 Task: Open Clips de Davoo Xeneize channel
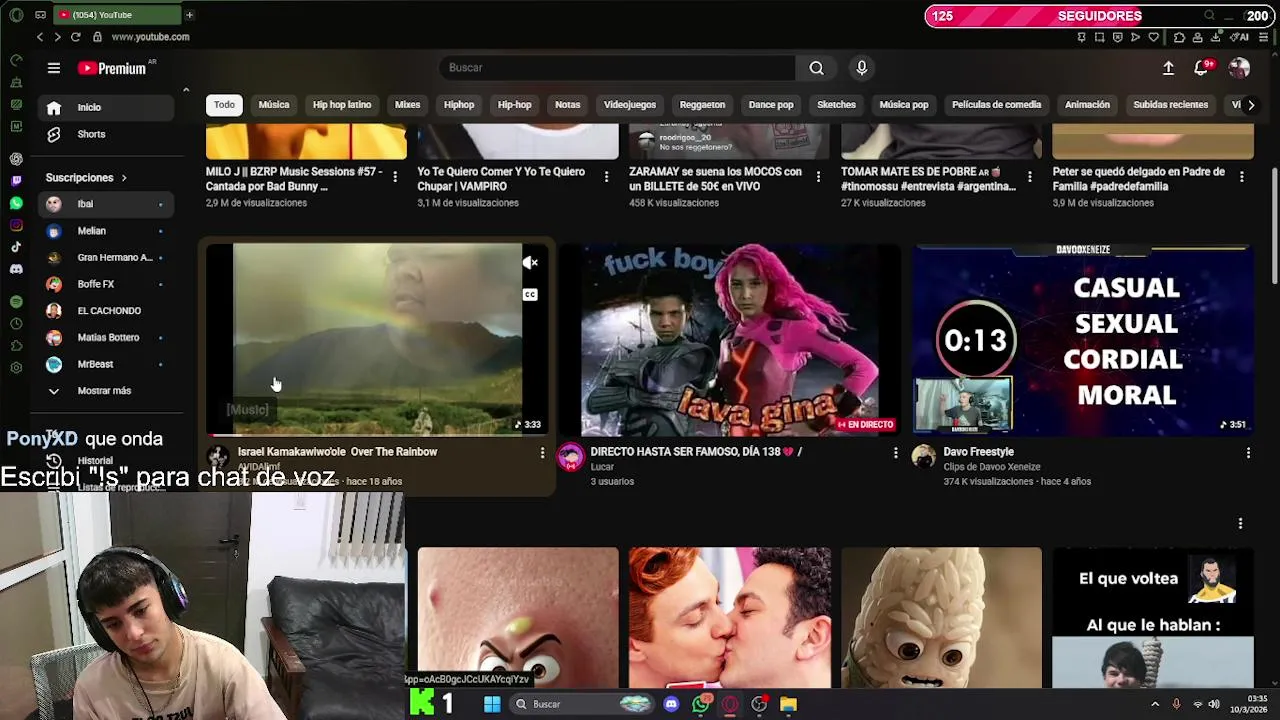pos(992,467)
